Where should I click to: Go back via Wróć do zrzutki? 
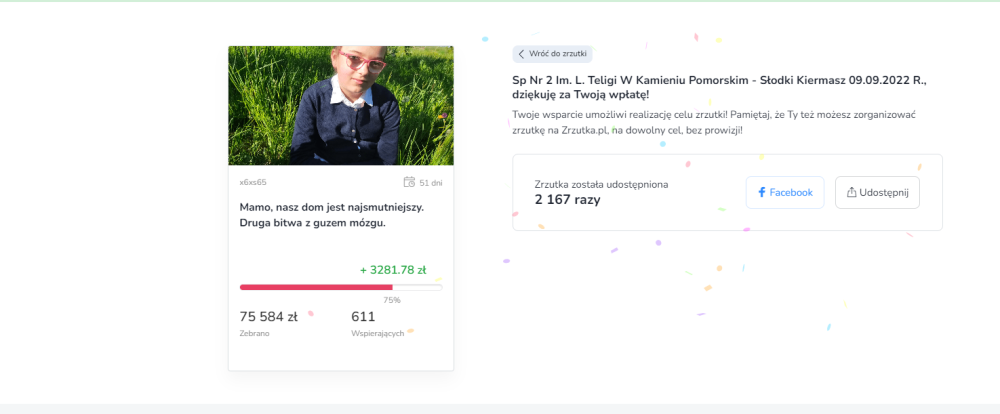point(552,54)
